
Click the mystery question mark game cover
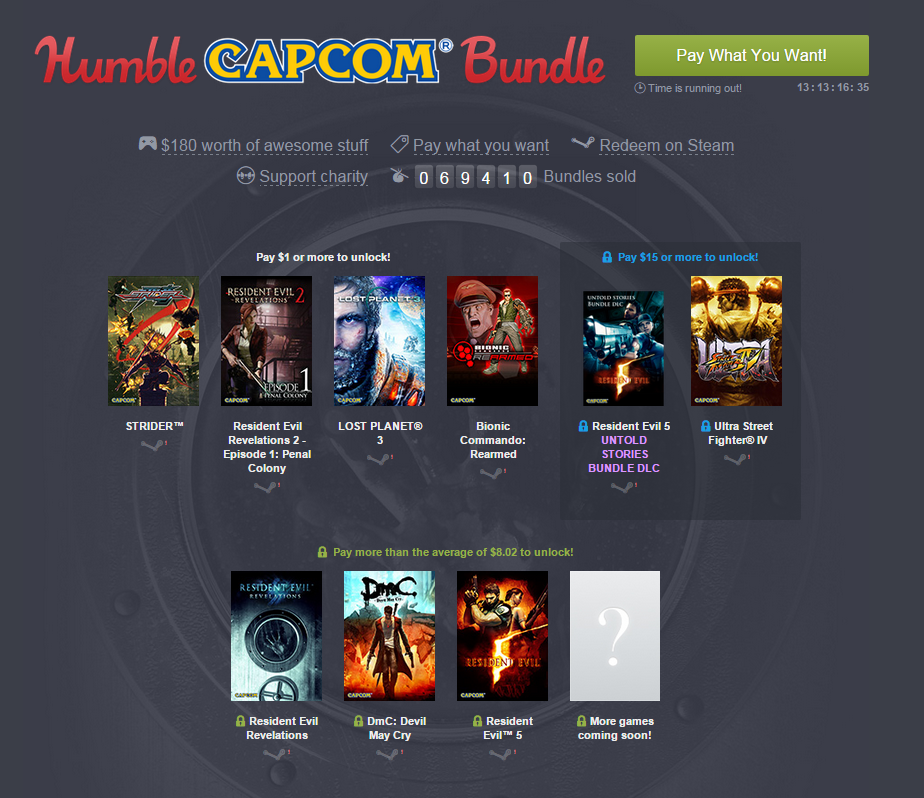[x=615, y=635]
